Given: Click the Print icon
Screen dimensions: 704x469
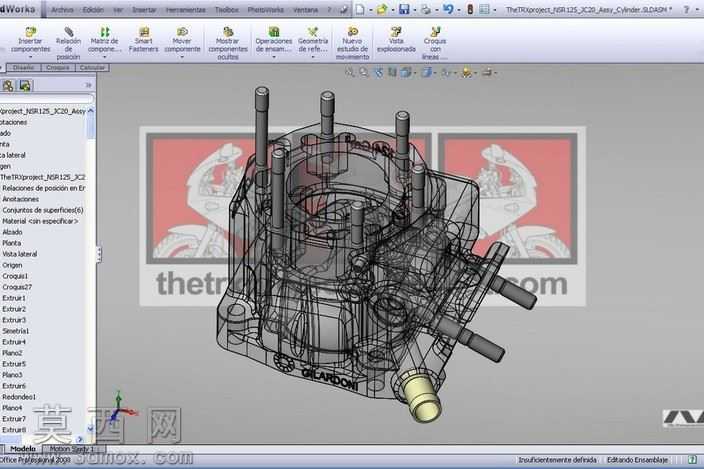Looking at the screenshot, I should point(426,9).
